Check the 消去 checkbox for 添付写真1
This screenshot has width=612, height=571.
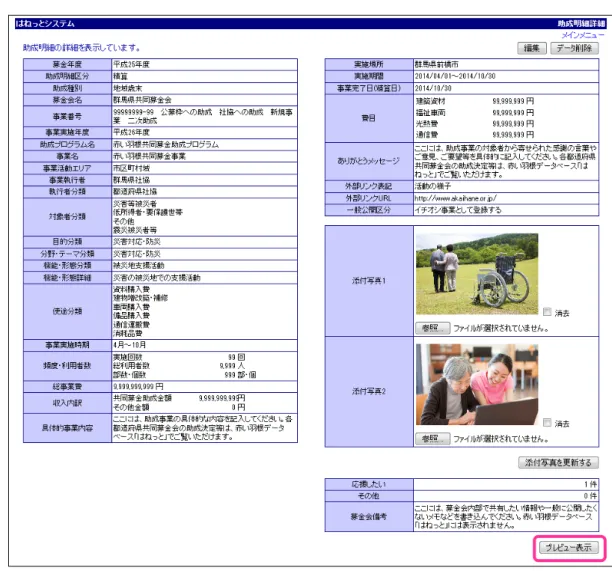pos(547,311)
